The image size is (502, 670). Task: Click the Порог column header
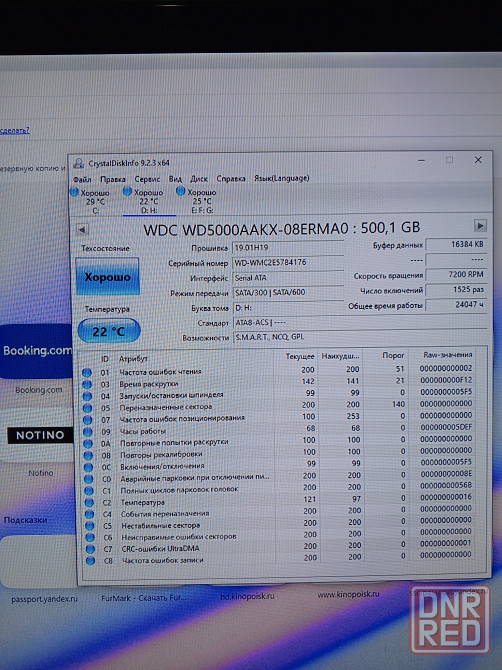point(393,356)
